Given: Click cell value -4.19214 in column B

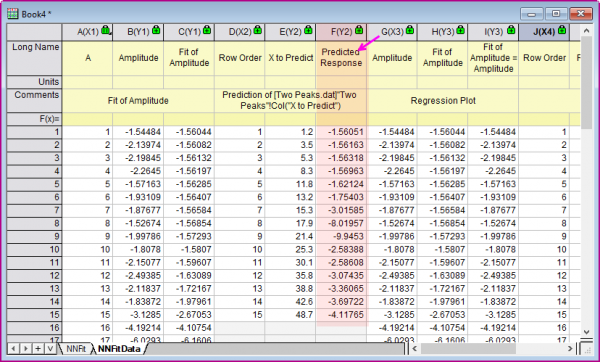Looking at the screenshot, I should [138, 328].
